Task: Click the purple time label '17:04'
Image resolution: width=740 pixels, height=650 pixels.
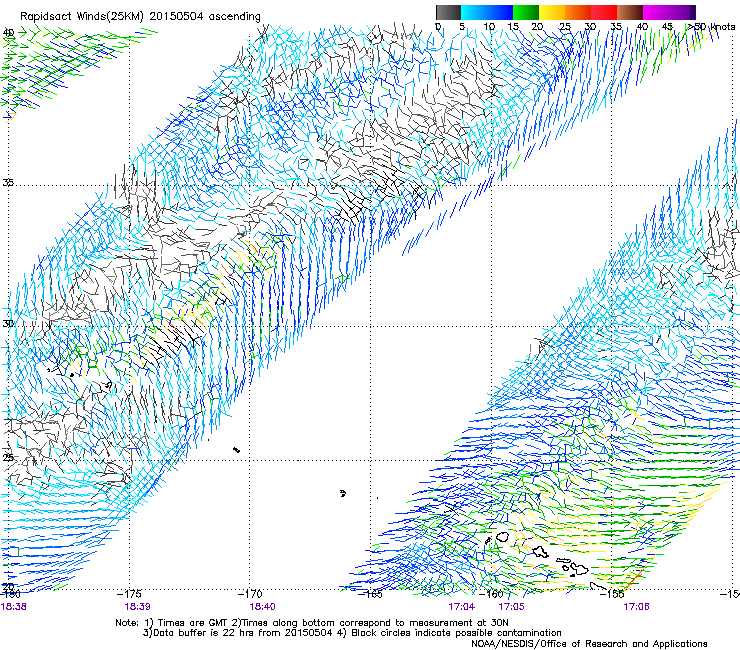Action: [462, 607]
